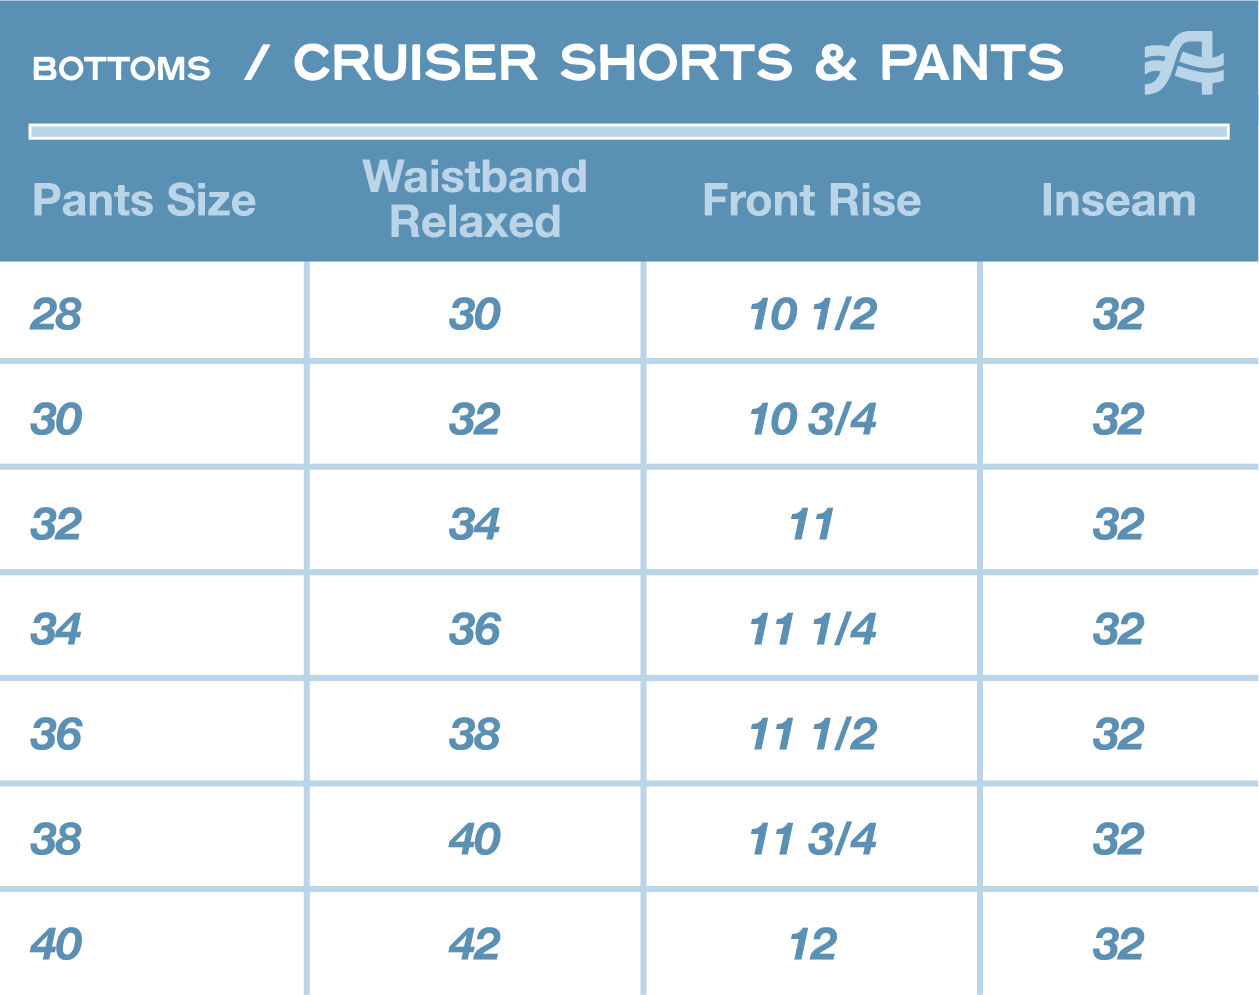Click the Inseam column header
Screen dimensions: 1259x995
coord(1119,200)
